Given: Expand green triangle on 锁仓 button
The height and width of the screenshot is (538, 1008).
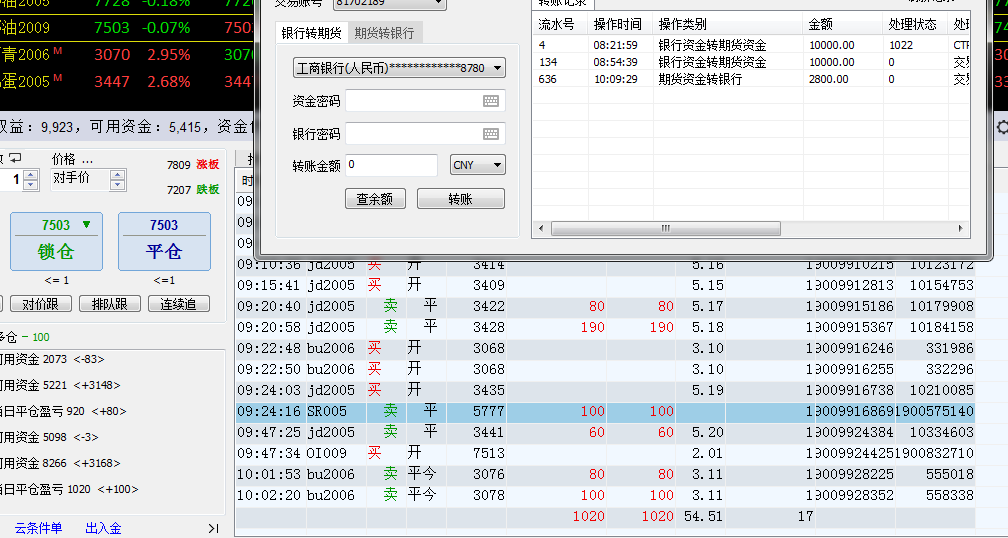Looking at the screenshot, I should pyautogui.click(x=87, y=224).
